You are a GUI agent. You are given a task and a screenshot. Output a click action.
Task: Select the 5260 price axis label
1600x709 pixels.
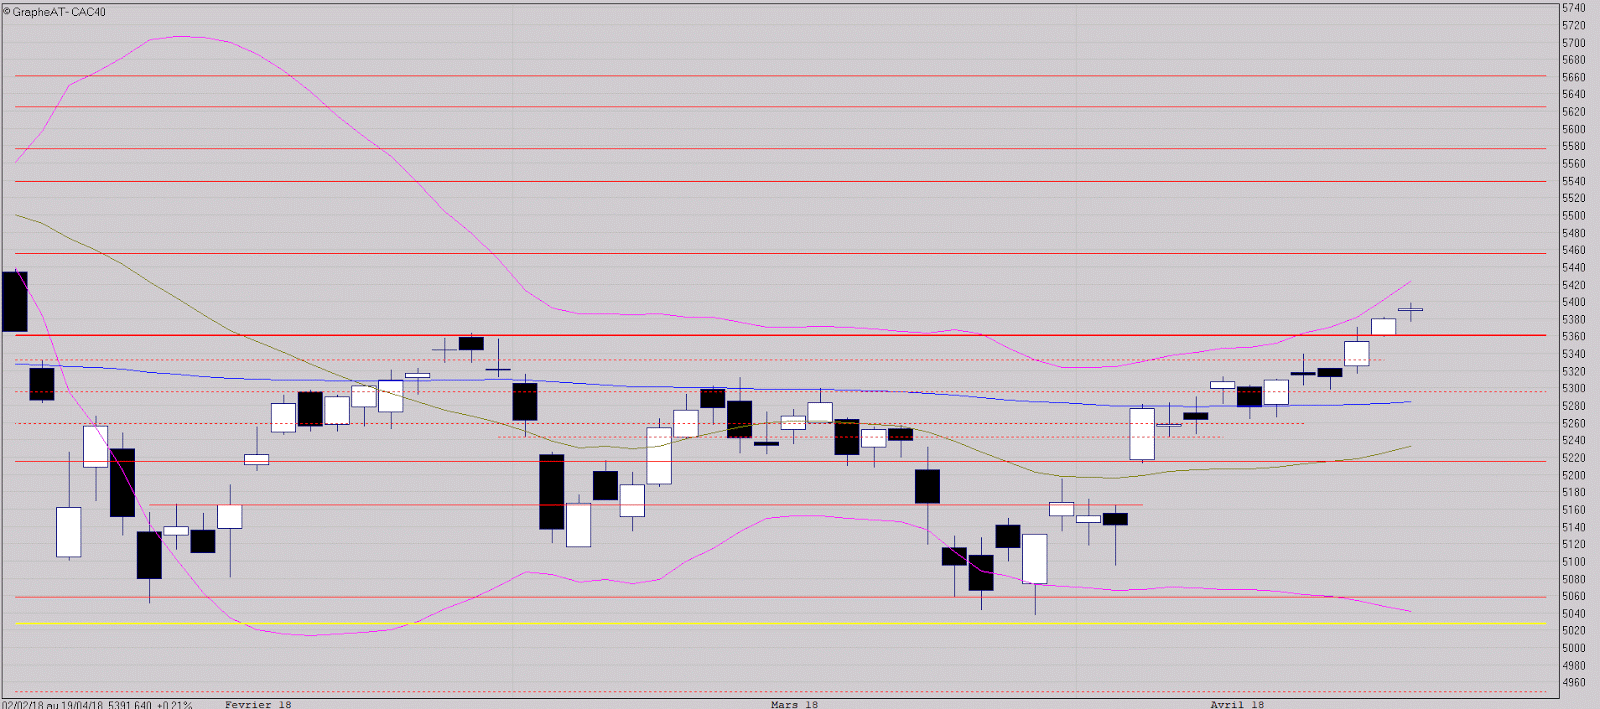1573,423
